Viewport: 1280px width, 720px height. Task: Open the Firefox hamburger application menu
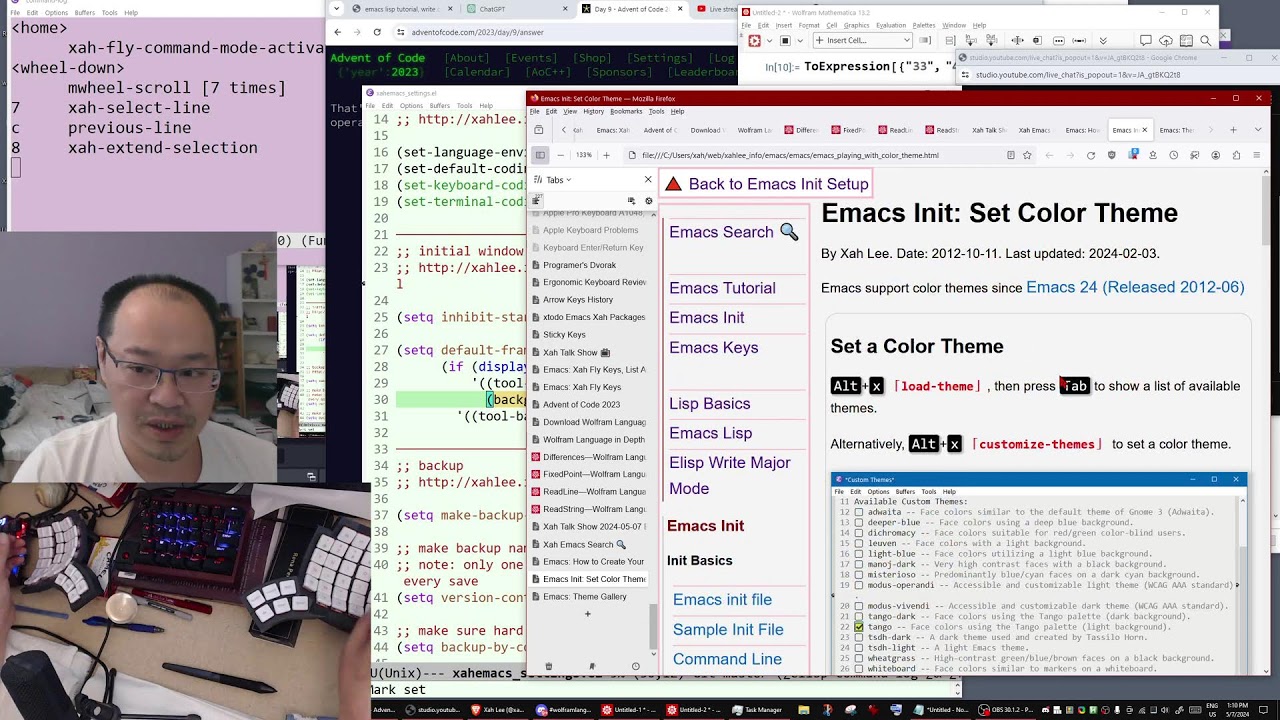(1257, 155)
